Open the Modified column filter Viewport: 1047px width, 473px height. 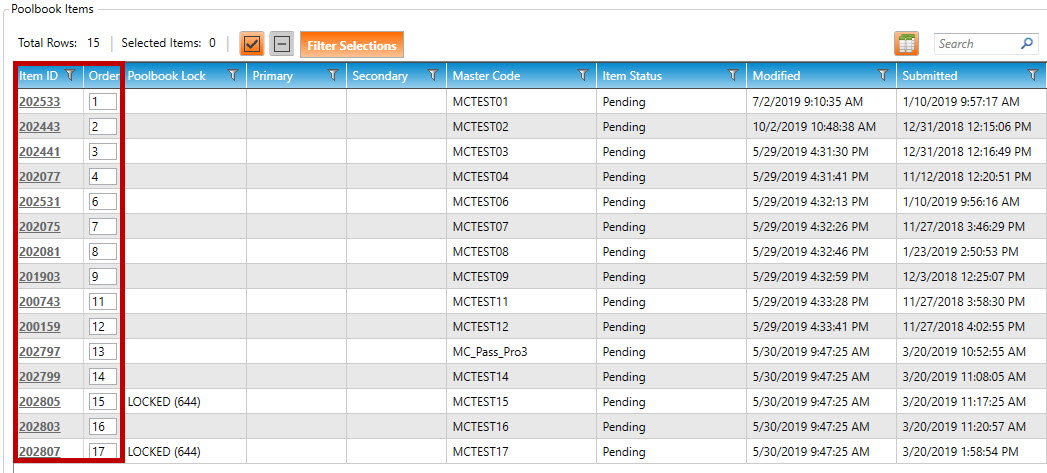883,76
